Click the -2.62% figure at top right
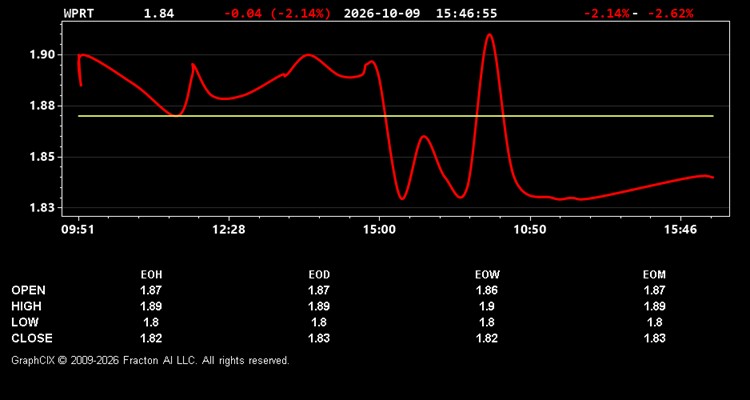Viewport: 750px width, 400px height. (670, 13)
